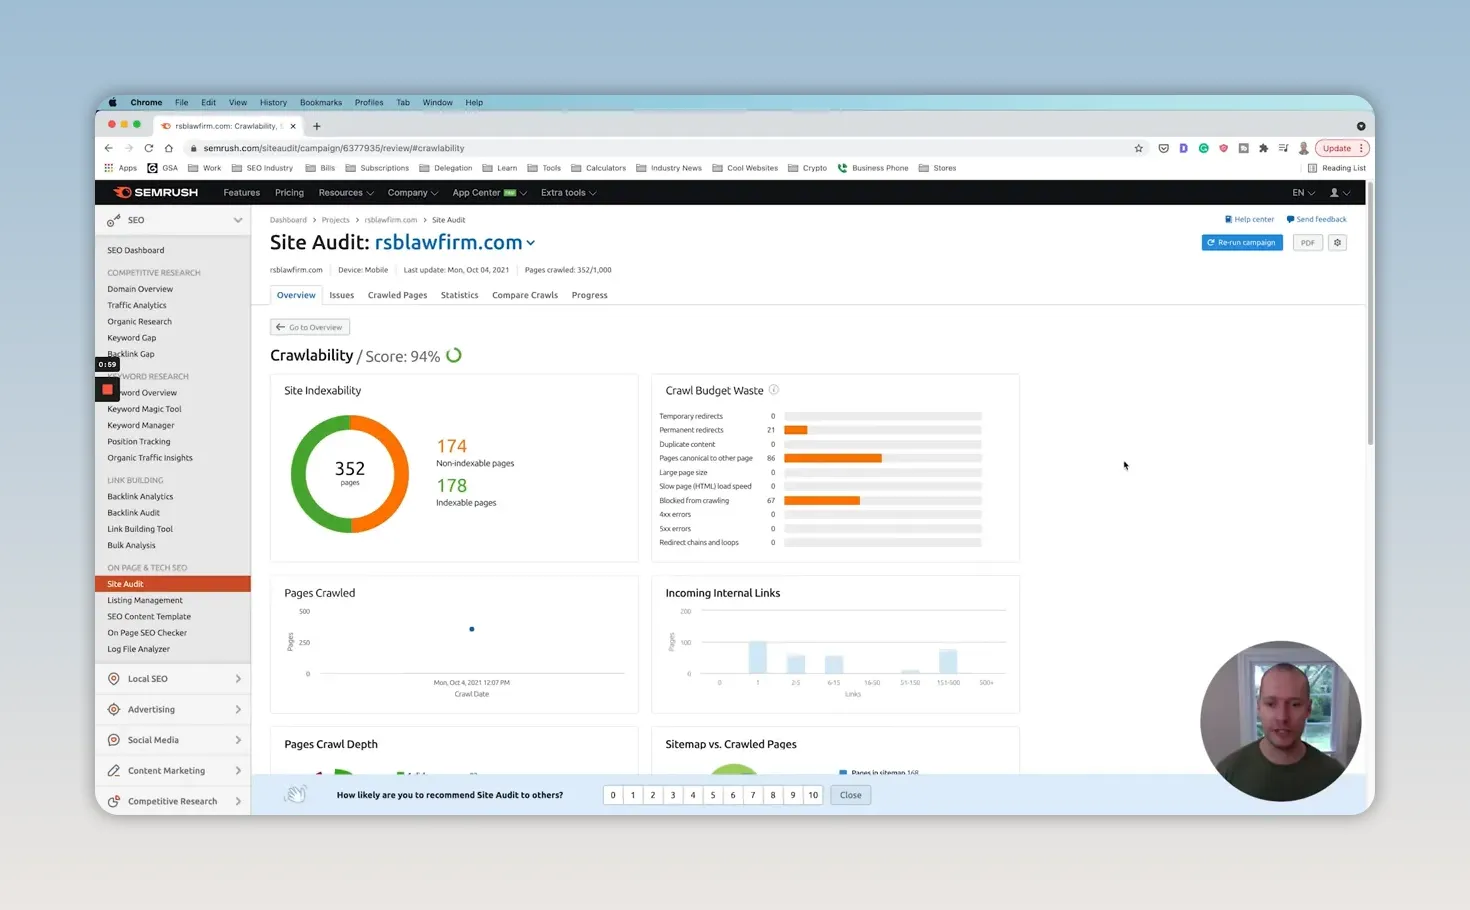Click the Semrush logo
The image size is (1470, 910).
pos(156,192)
